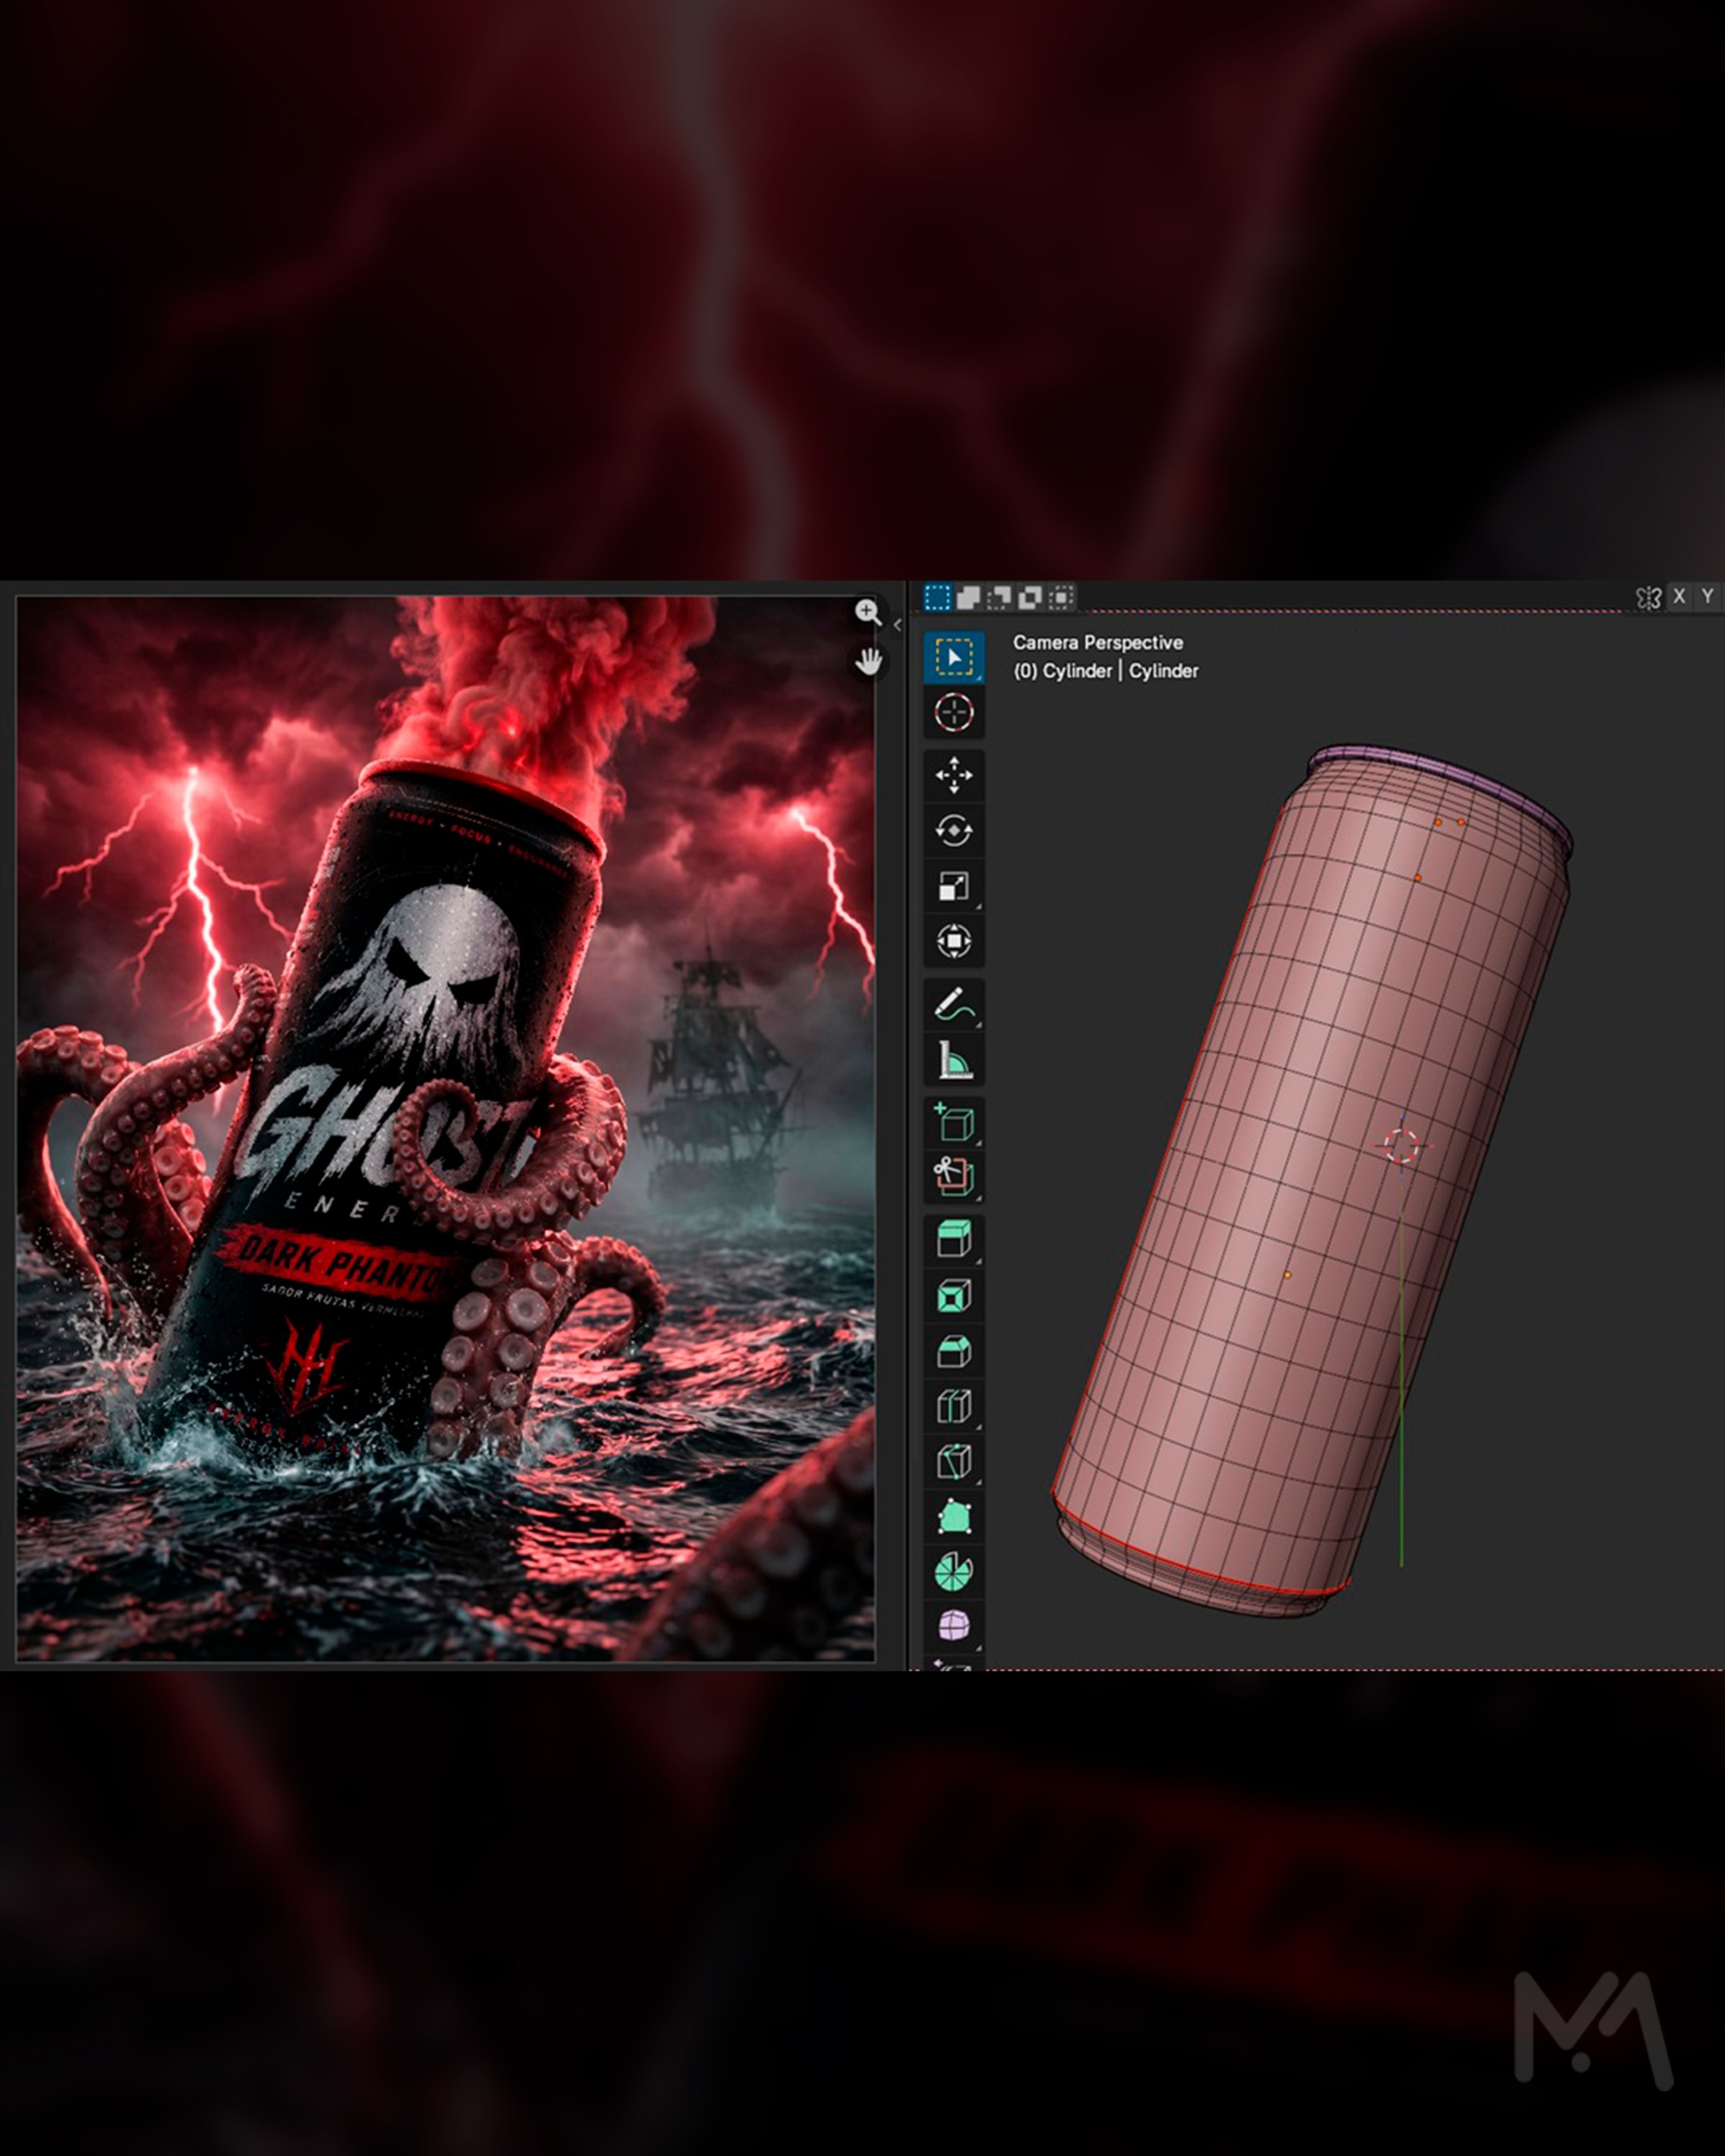
Task: Select the Smooth tool
Action: (953, 1626)
